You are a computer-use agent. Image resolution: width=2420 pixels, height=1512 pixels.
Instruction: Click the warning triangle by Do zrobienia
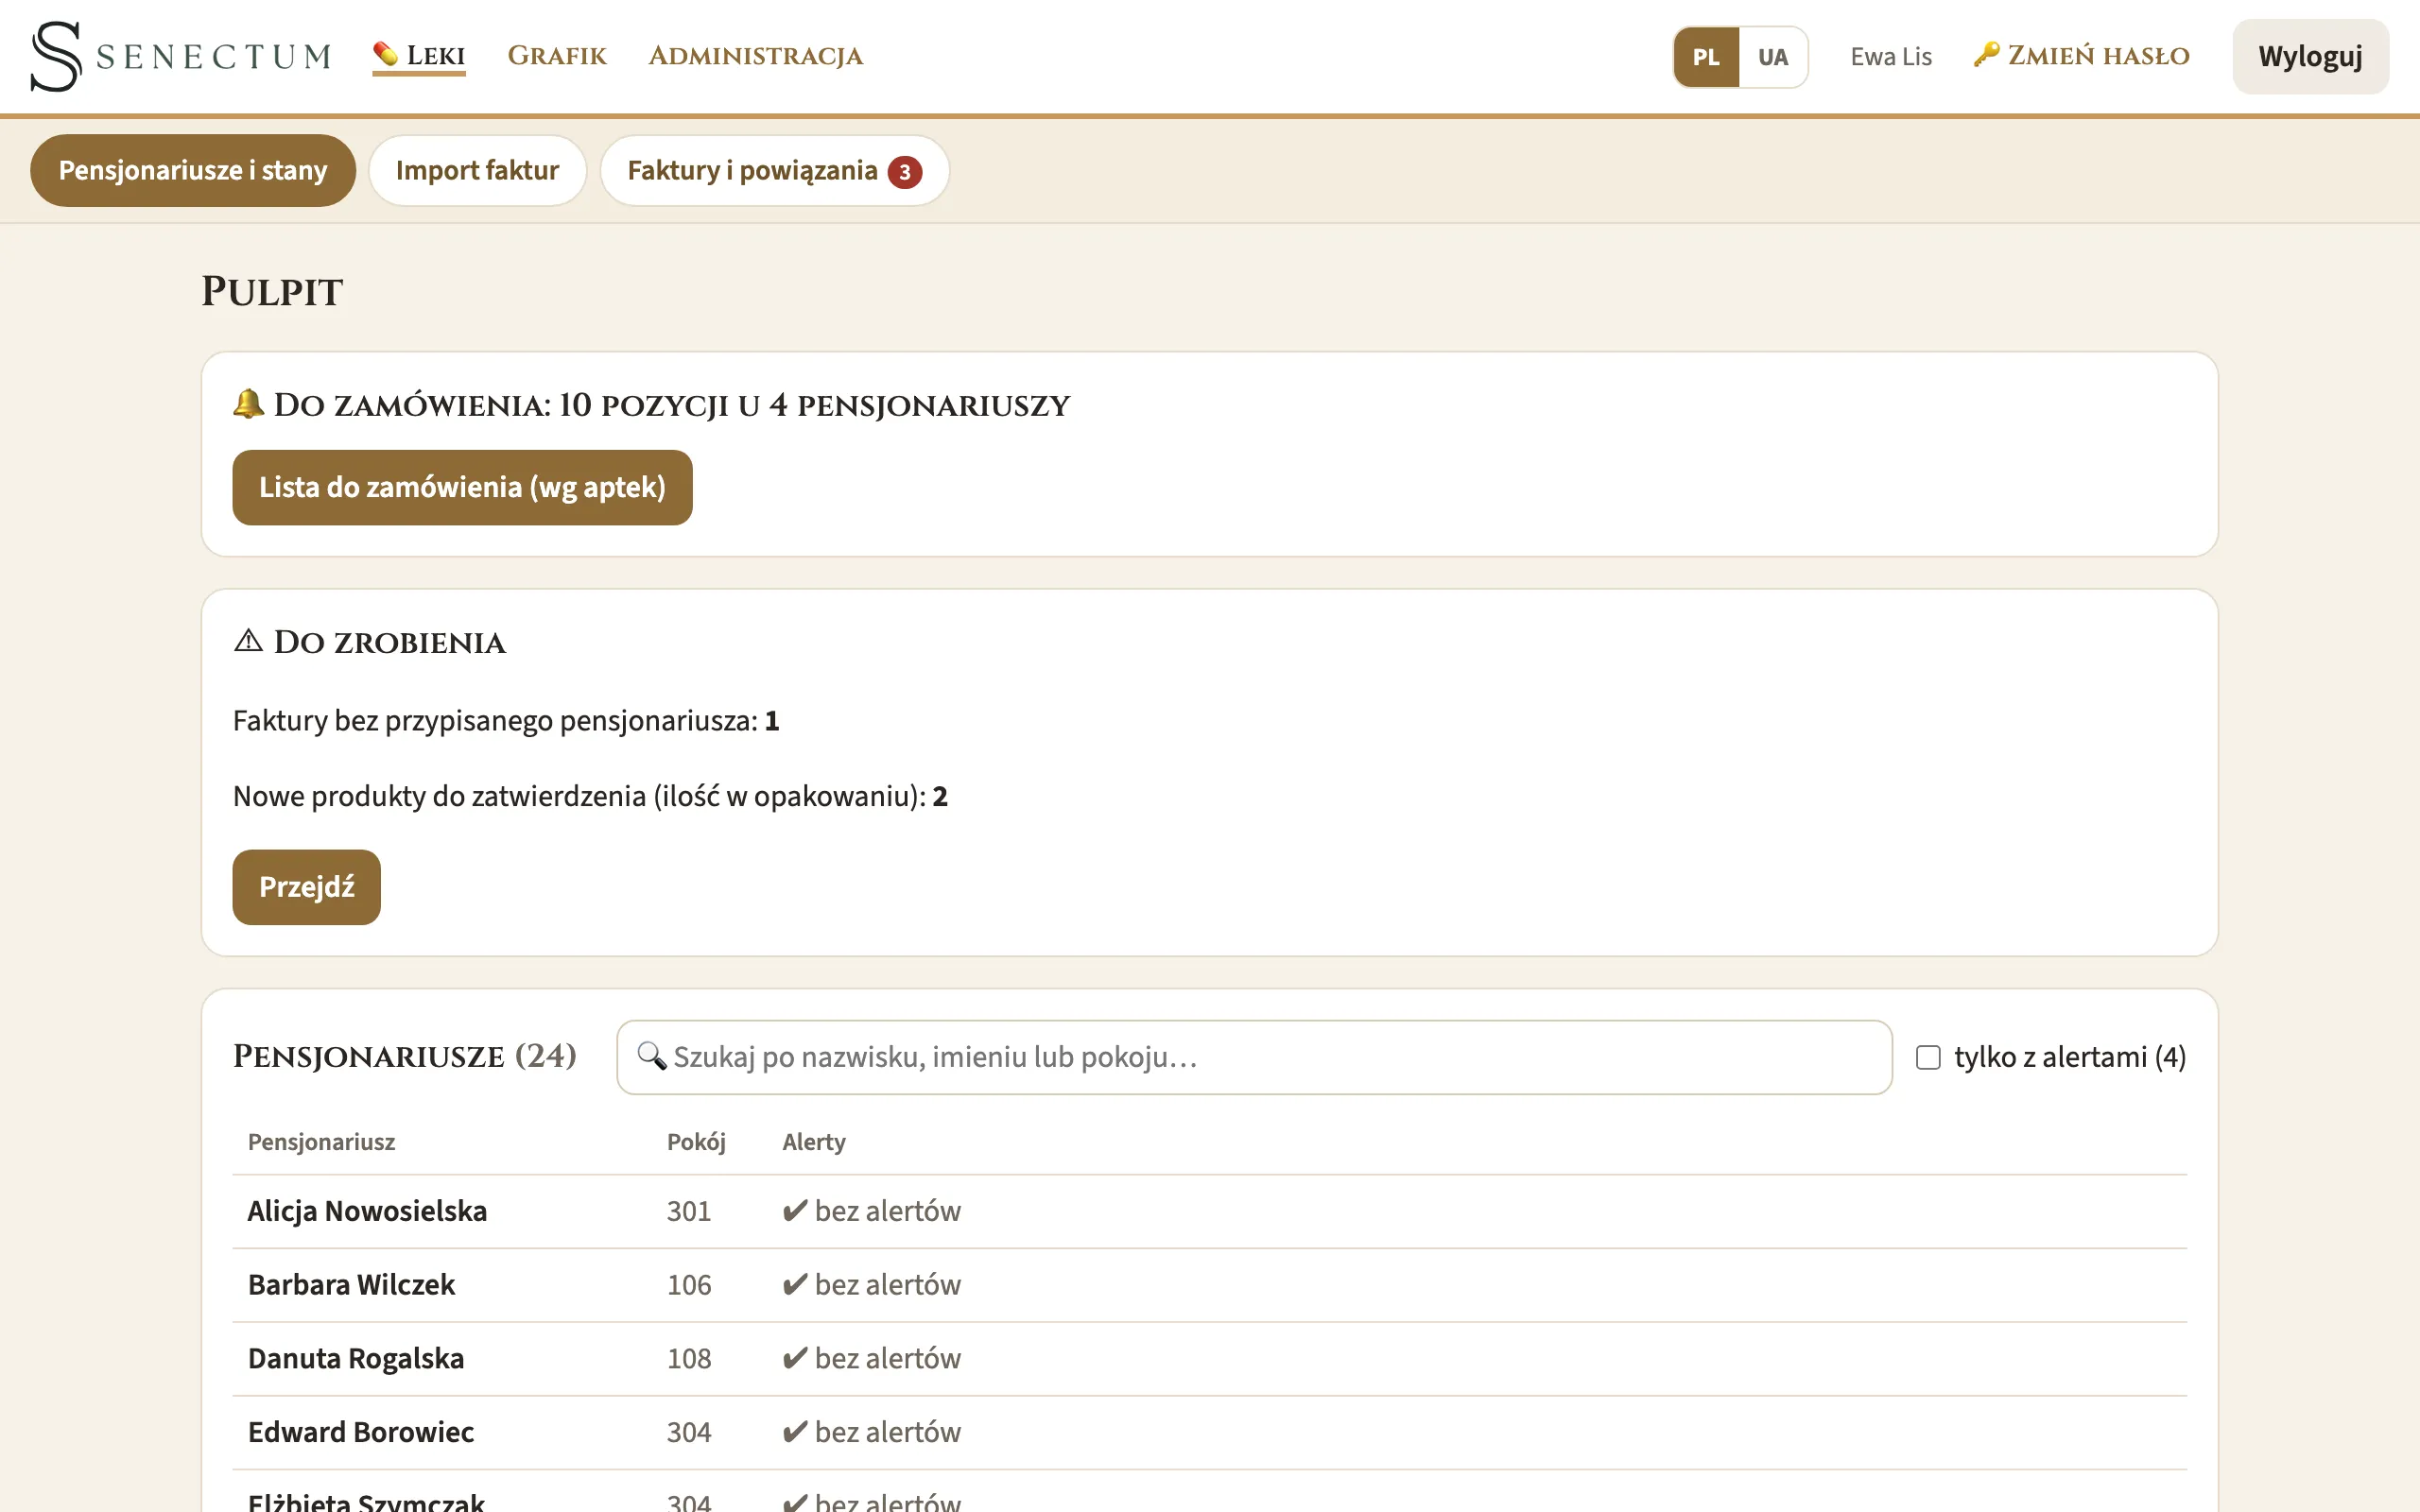click(248, 641)
